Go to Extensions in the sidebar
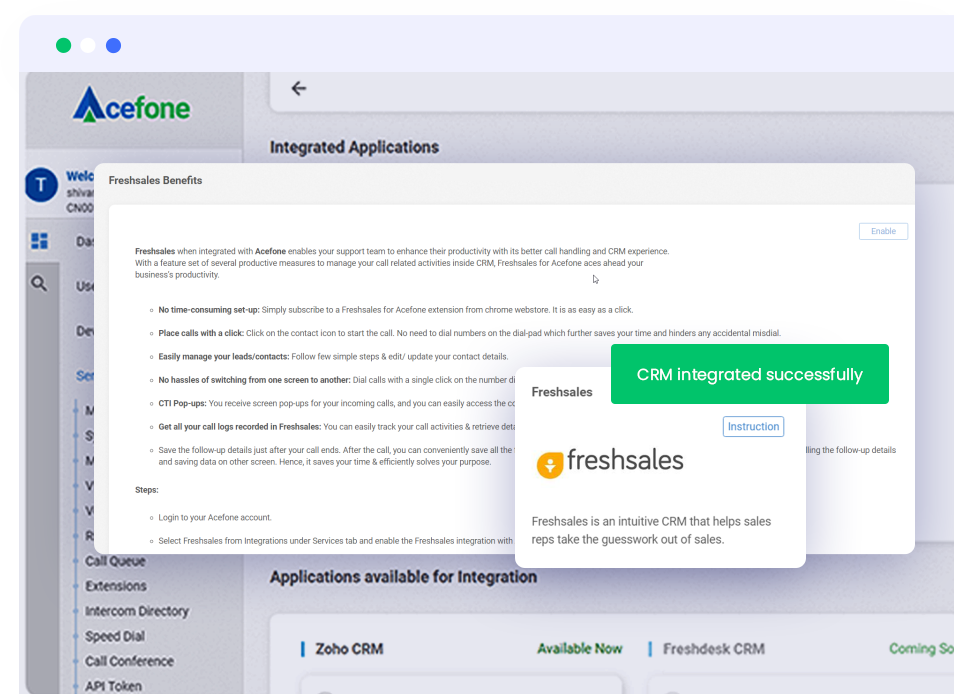 click(x=116, y=586)
